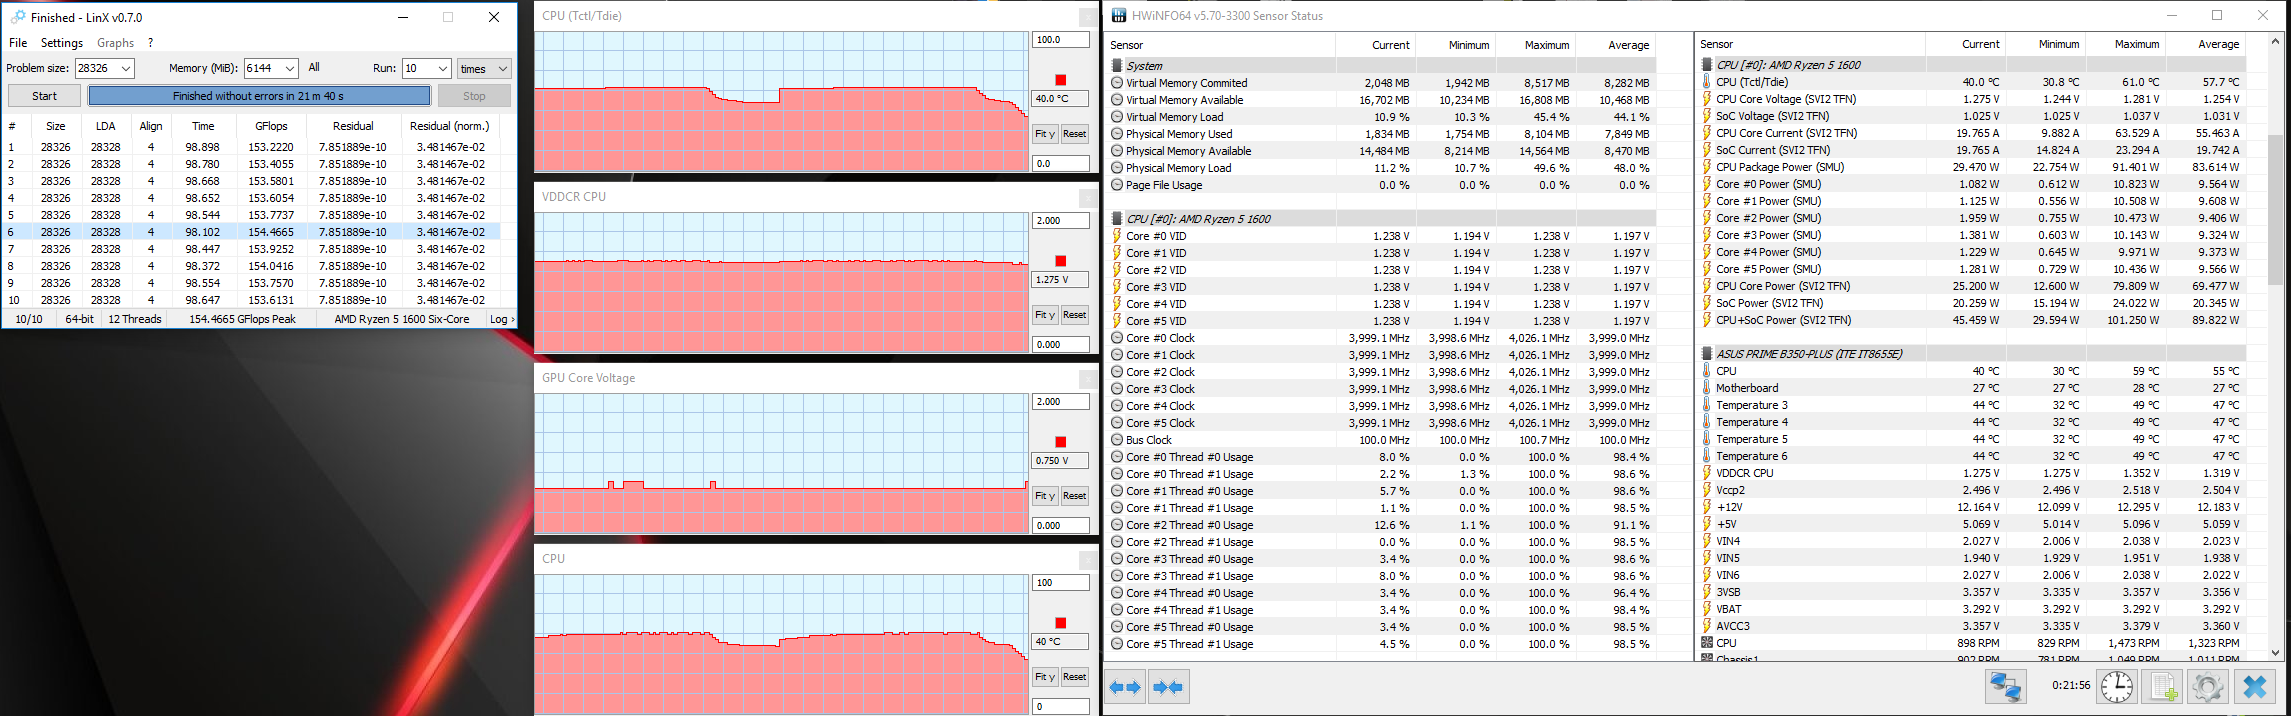Image resolution: width=2291 pixels, height=716 pixels.
Task: Click All memory link in LinX
Action: tap(314, 67)
